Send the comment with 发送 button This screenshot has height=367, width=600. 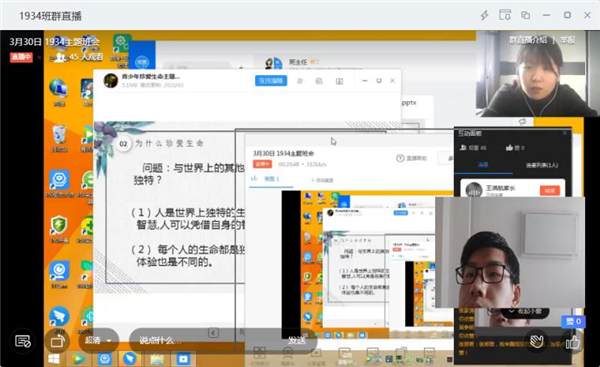(297, 340)
